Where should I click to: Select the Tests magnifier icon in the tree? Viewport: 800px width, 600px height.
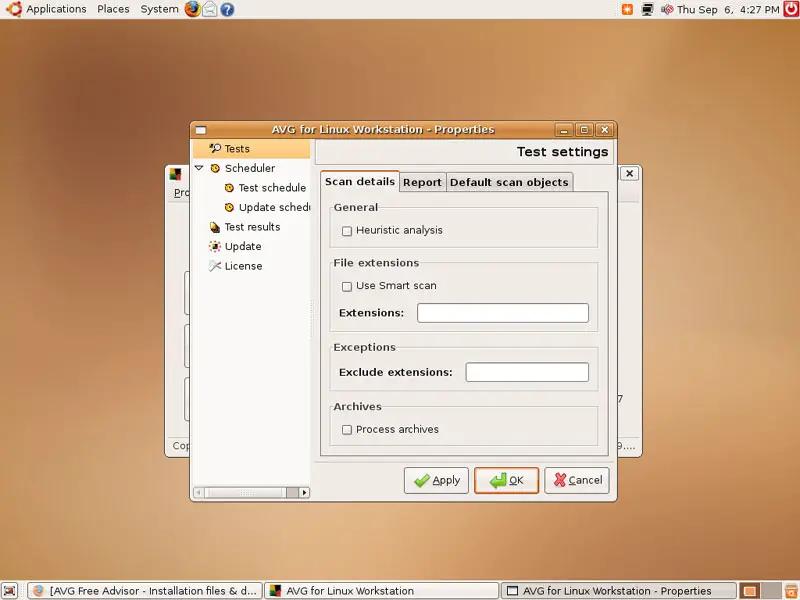215,148
